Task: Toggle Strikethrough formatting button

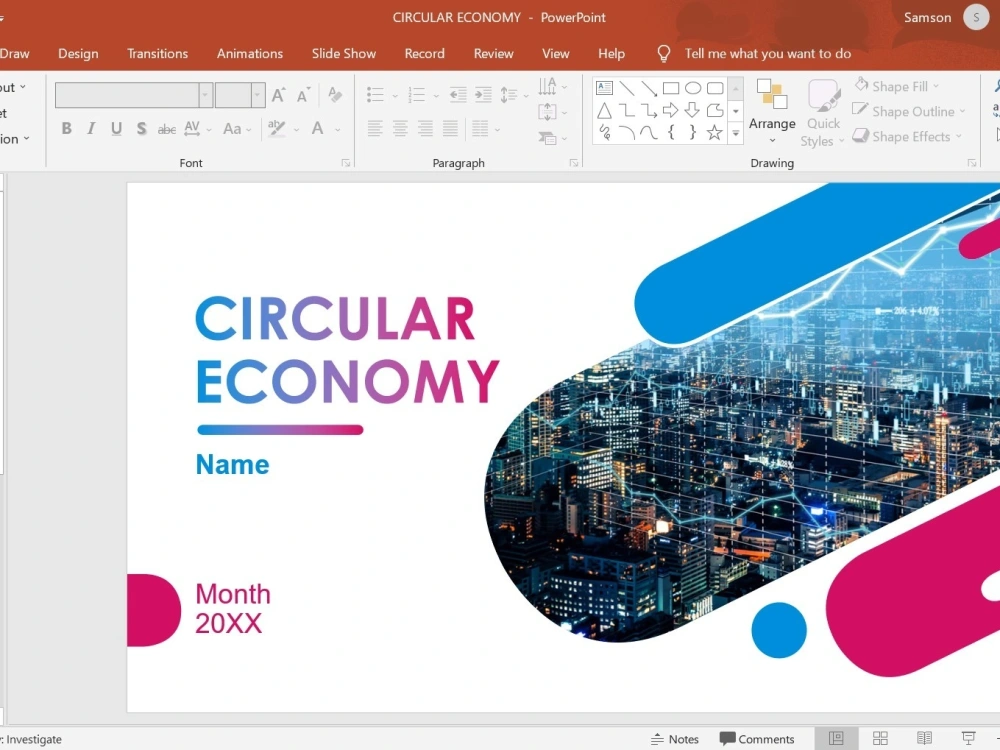Action: 166,129
